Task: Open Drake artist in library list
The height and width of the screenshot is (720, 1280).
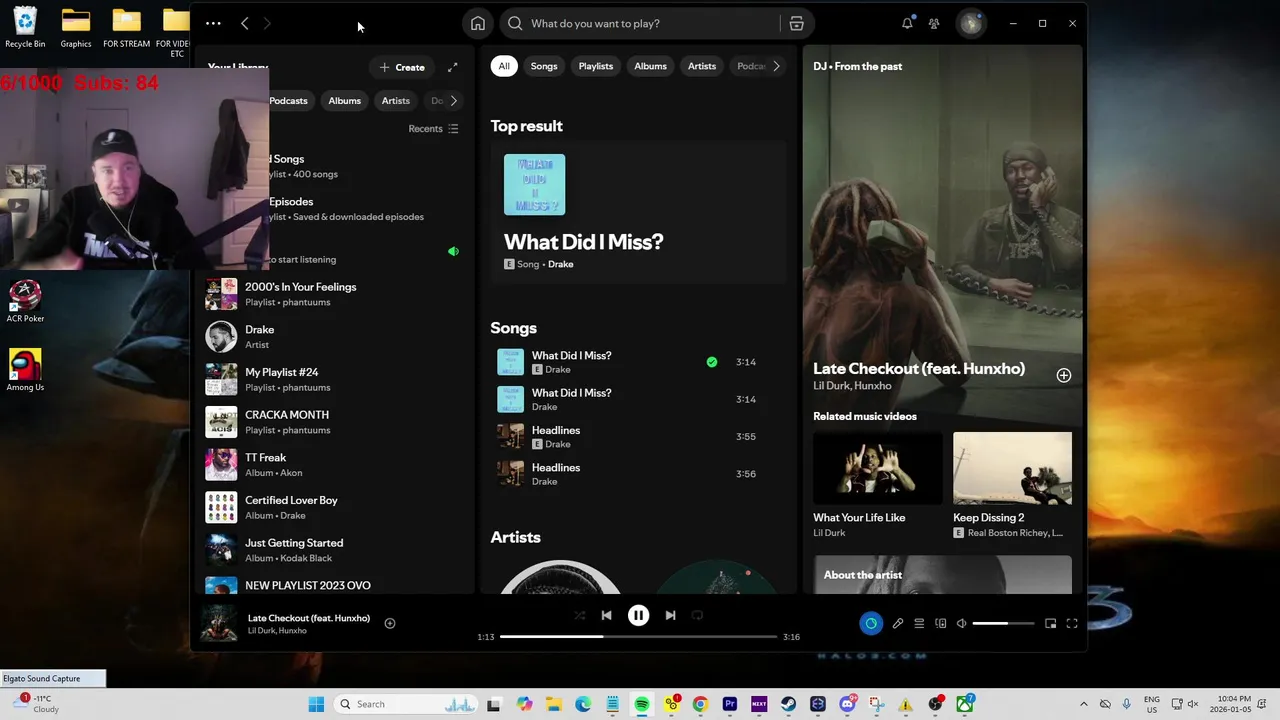Action: tap(332, 336)
